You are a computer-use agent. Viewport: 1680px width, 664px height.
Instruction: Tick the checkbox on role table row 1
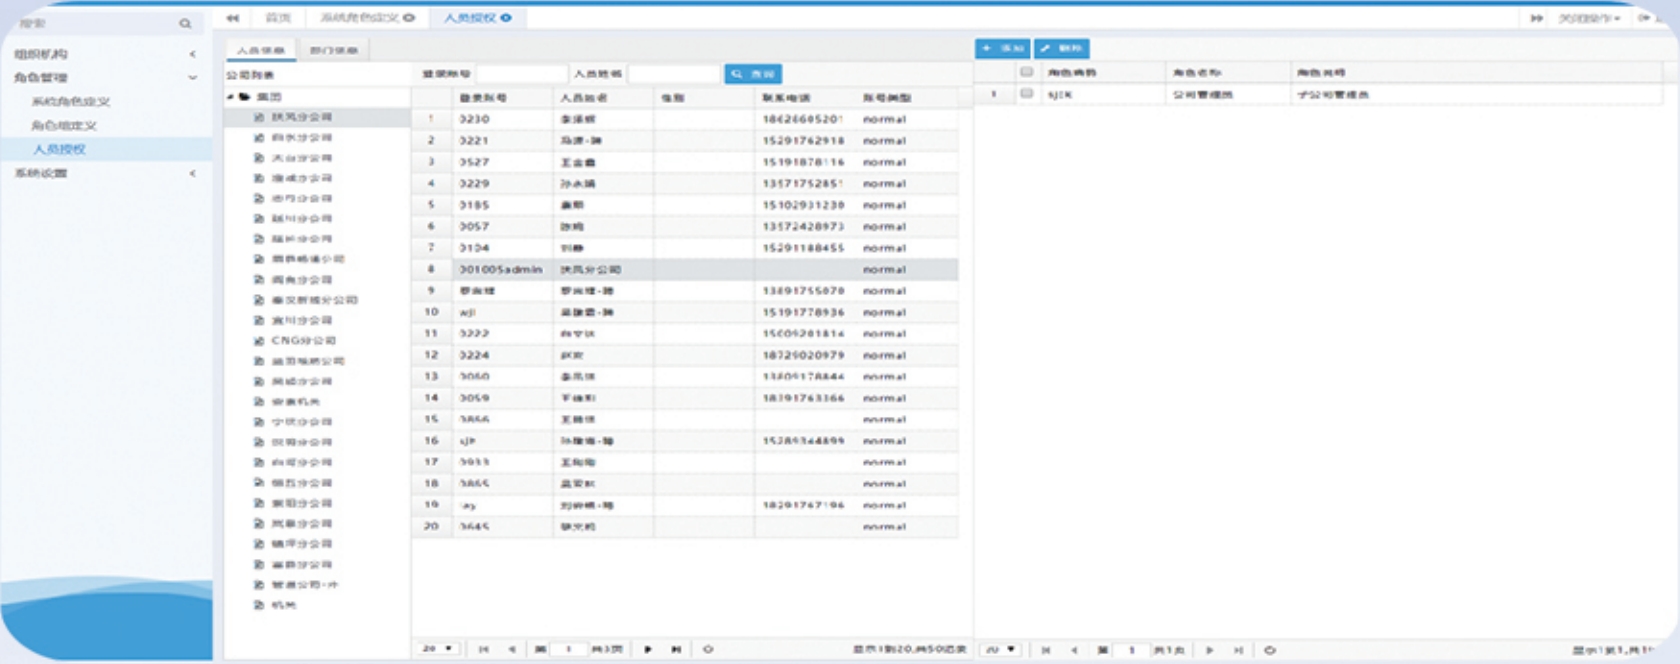(x=1026, y=94)
